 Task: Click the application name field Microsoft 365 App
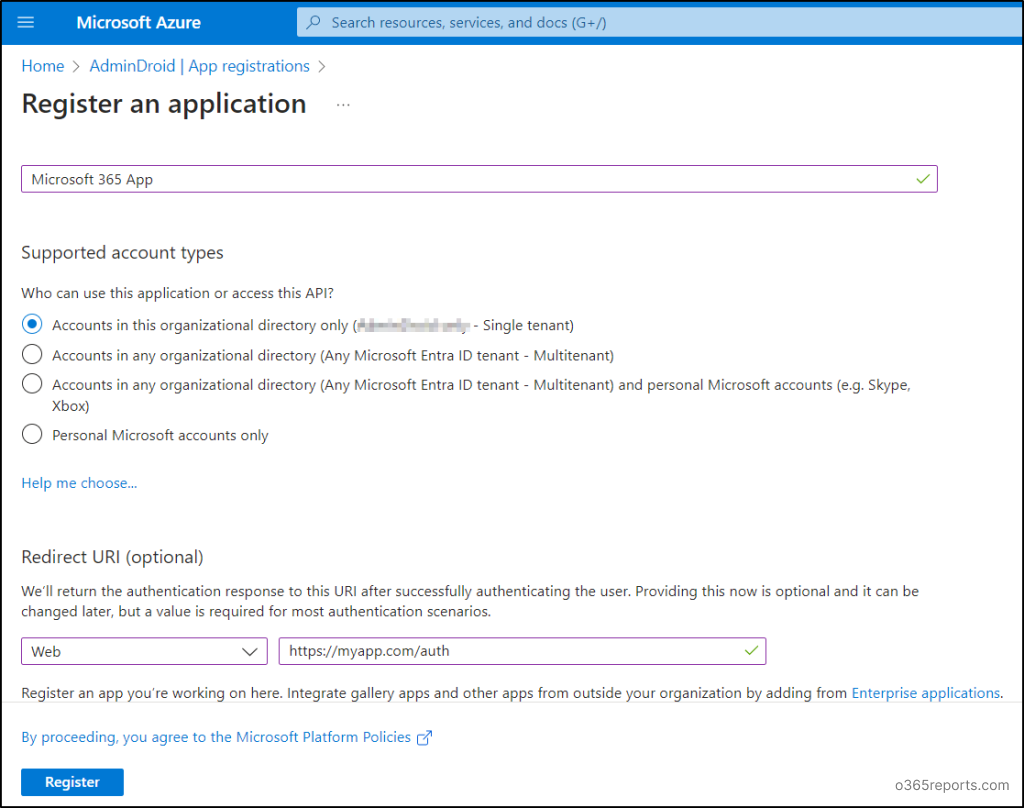pos(479,179)
